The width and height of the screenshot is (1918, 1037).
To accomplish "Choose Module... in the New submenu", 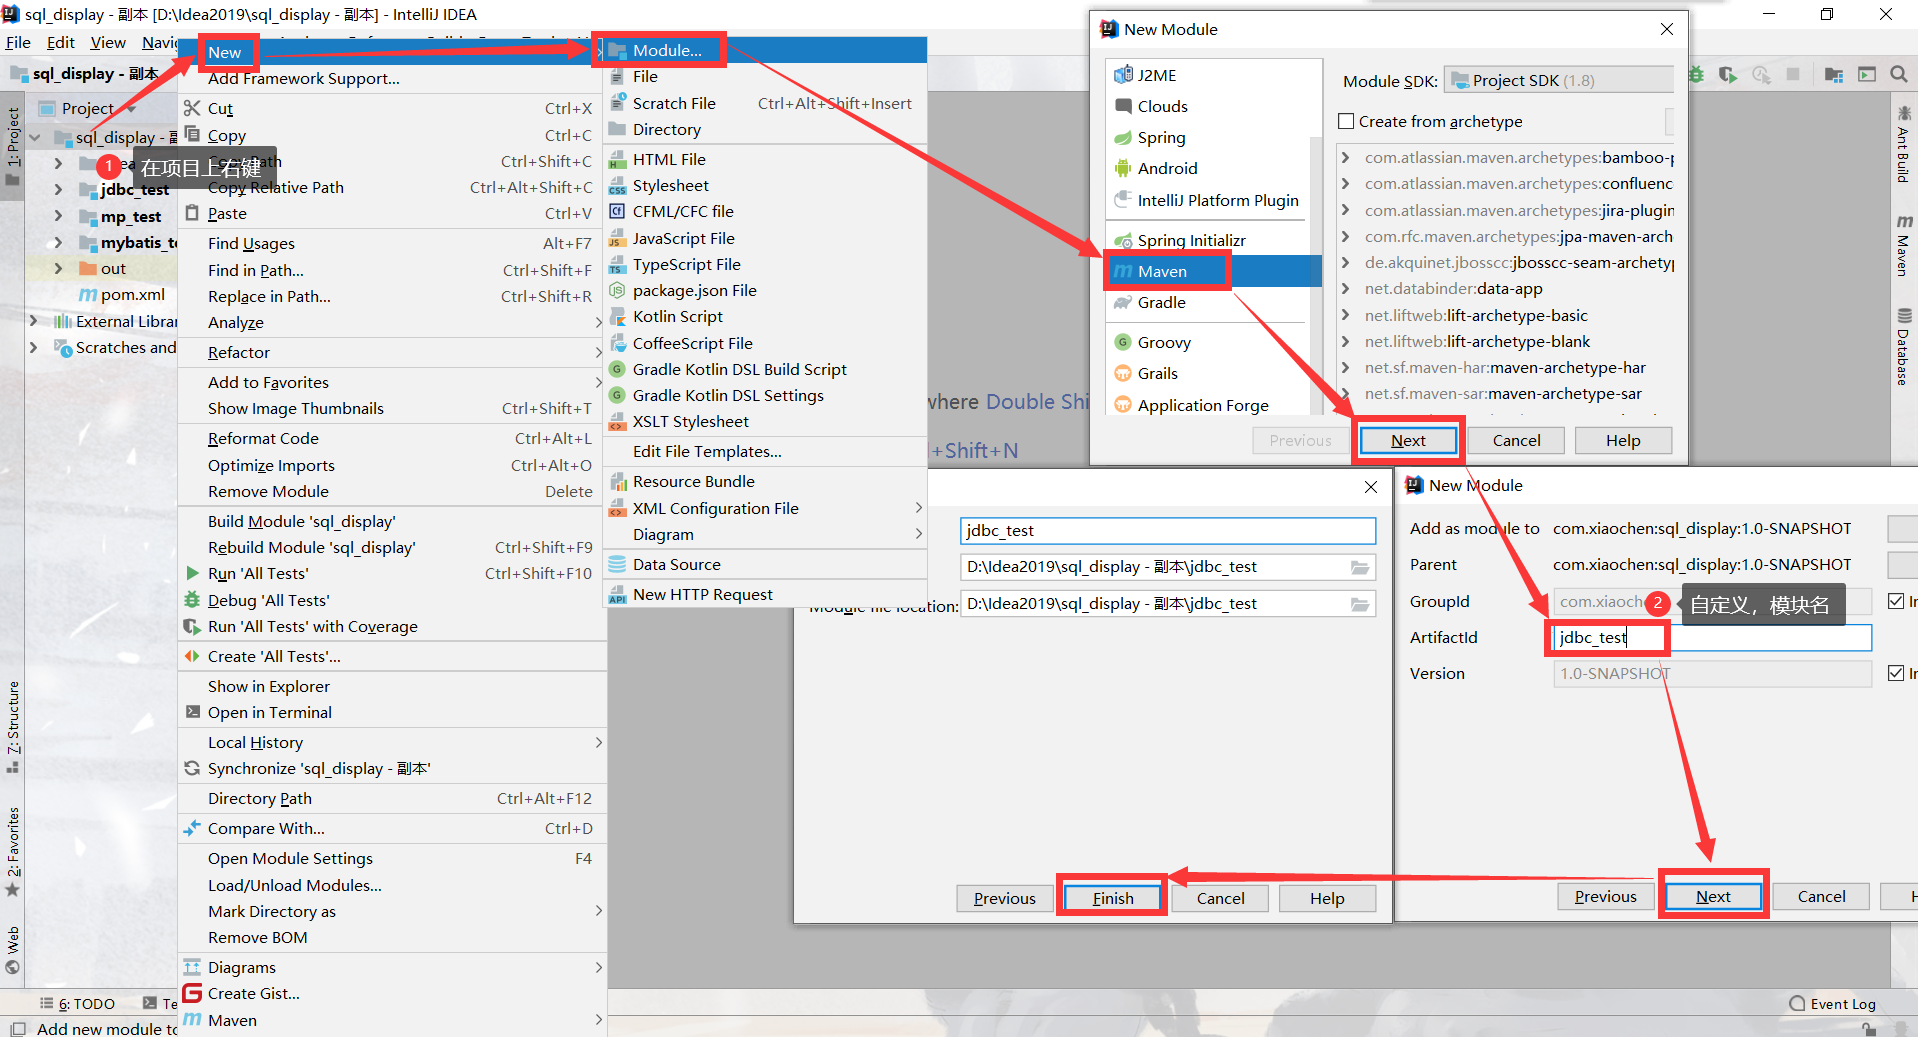I will [667, 50].
